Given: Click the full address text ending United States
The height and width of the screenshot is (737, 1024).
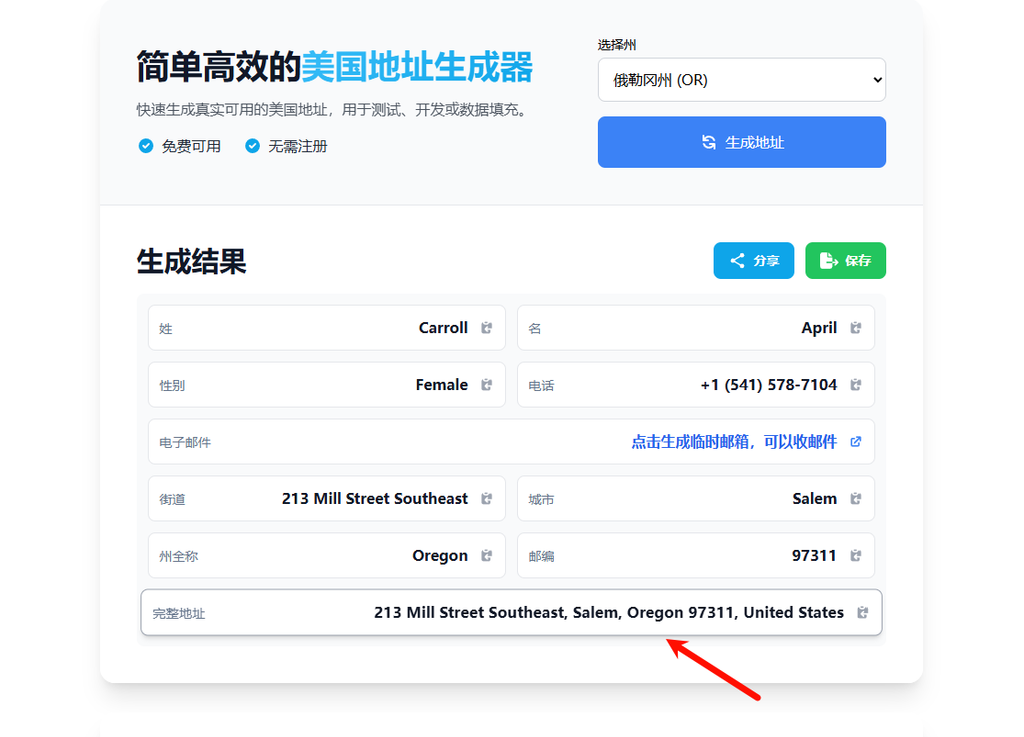Looking at the screenshot, I should 609,612.
